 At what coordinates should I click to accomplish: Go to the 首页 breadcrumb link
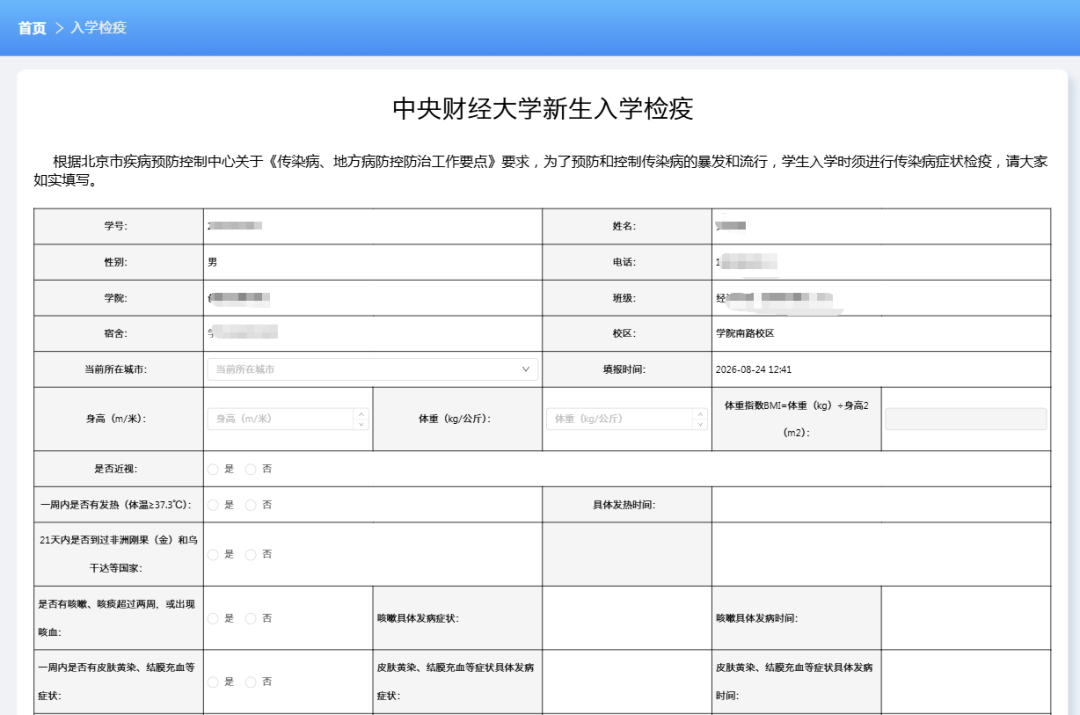point(32,28)
